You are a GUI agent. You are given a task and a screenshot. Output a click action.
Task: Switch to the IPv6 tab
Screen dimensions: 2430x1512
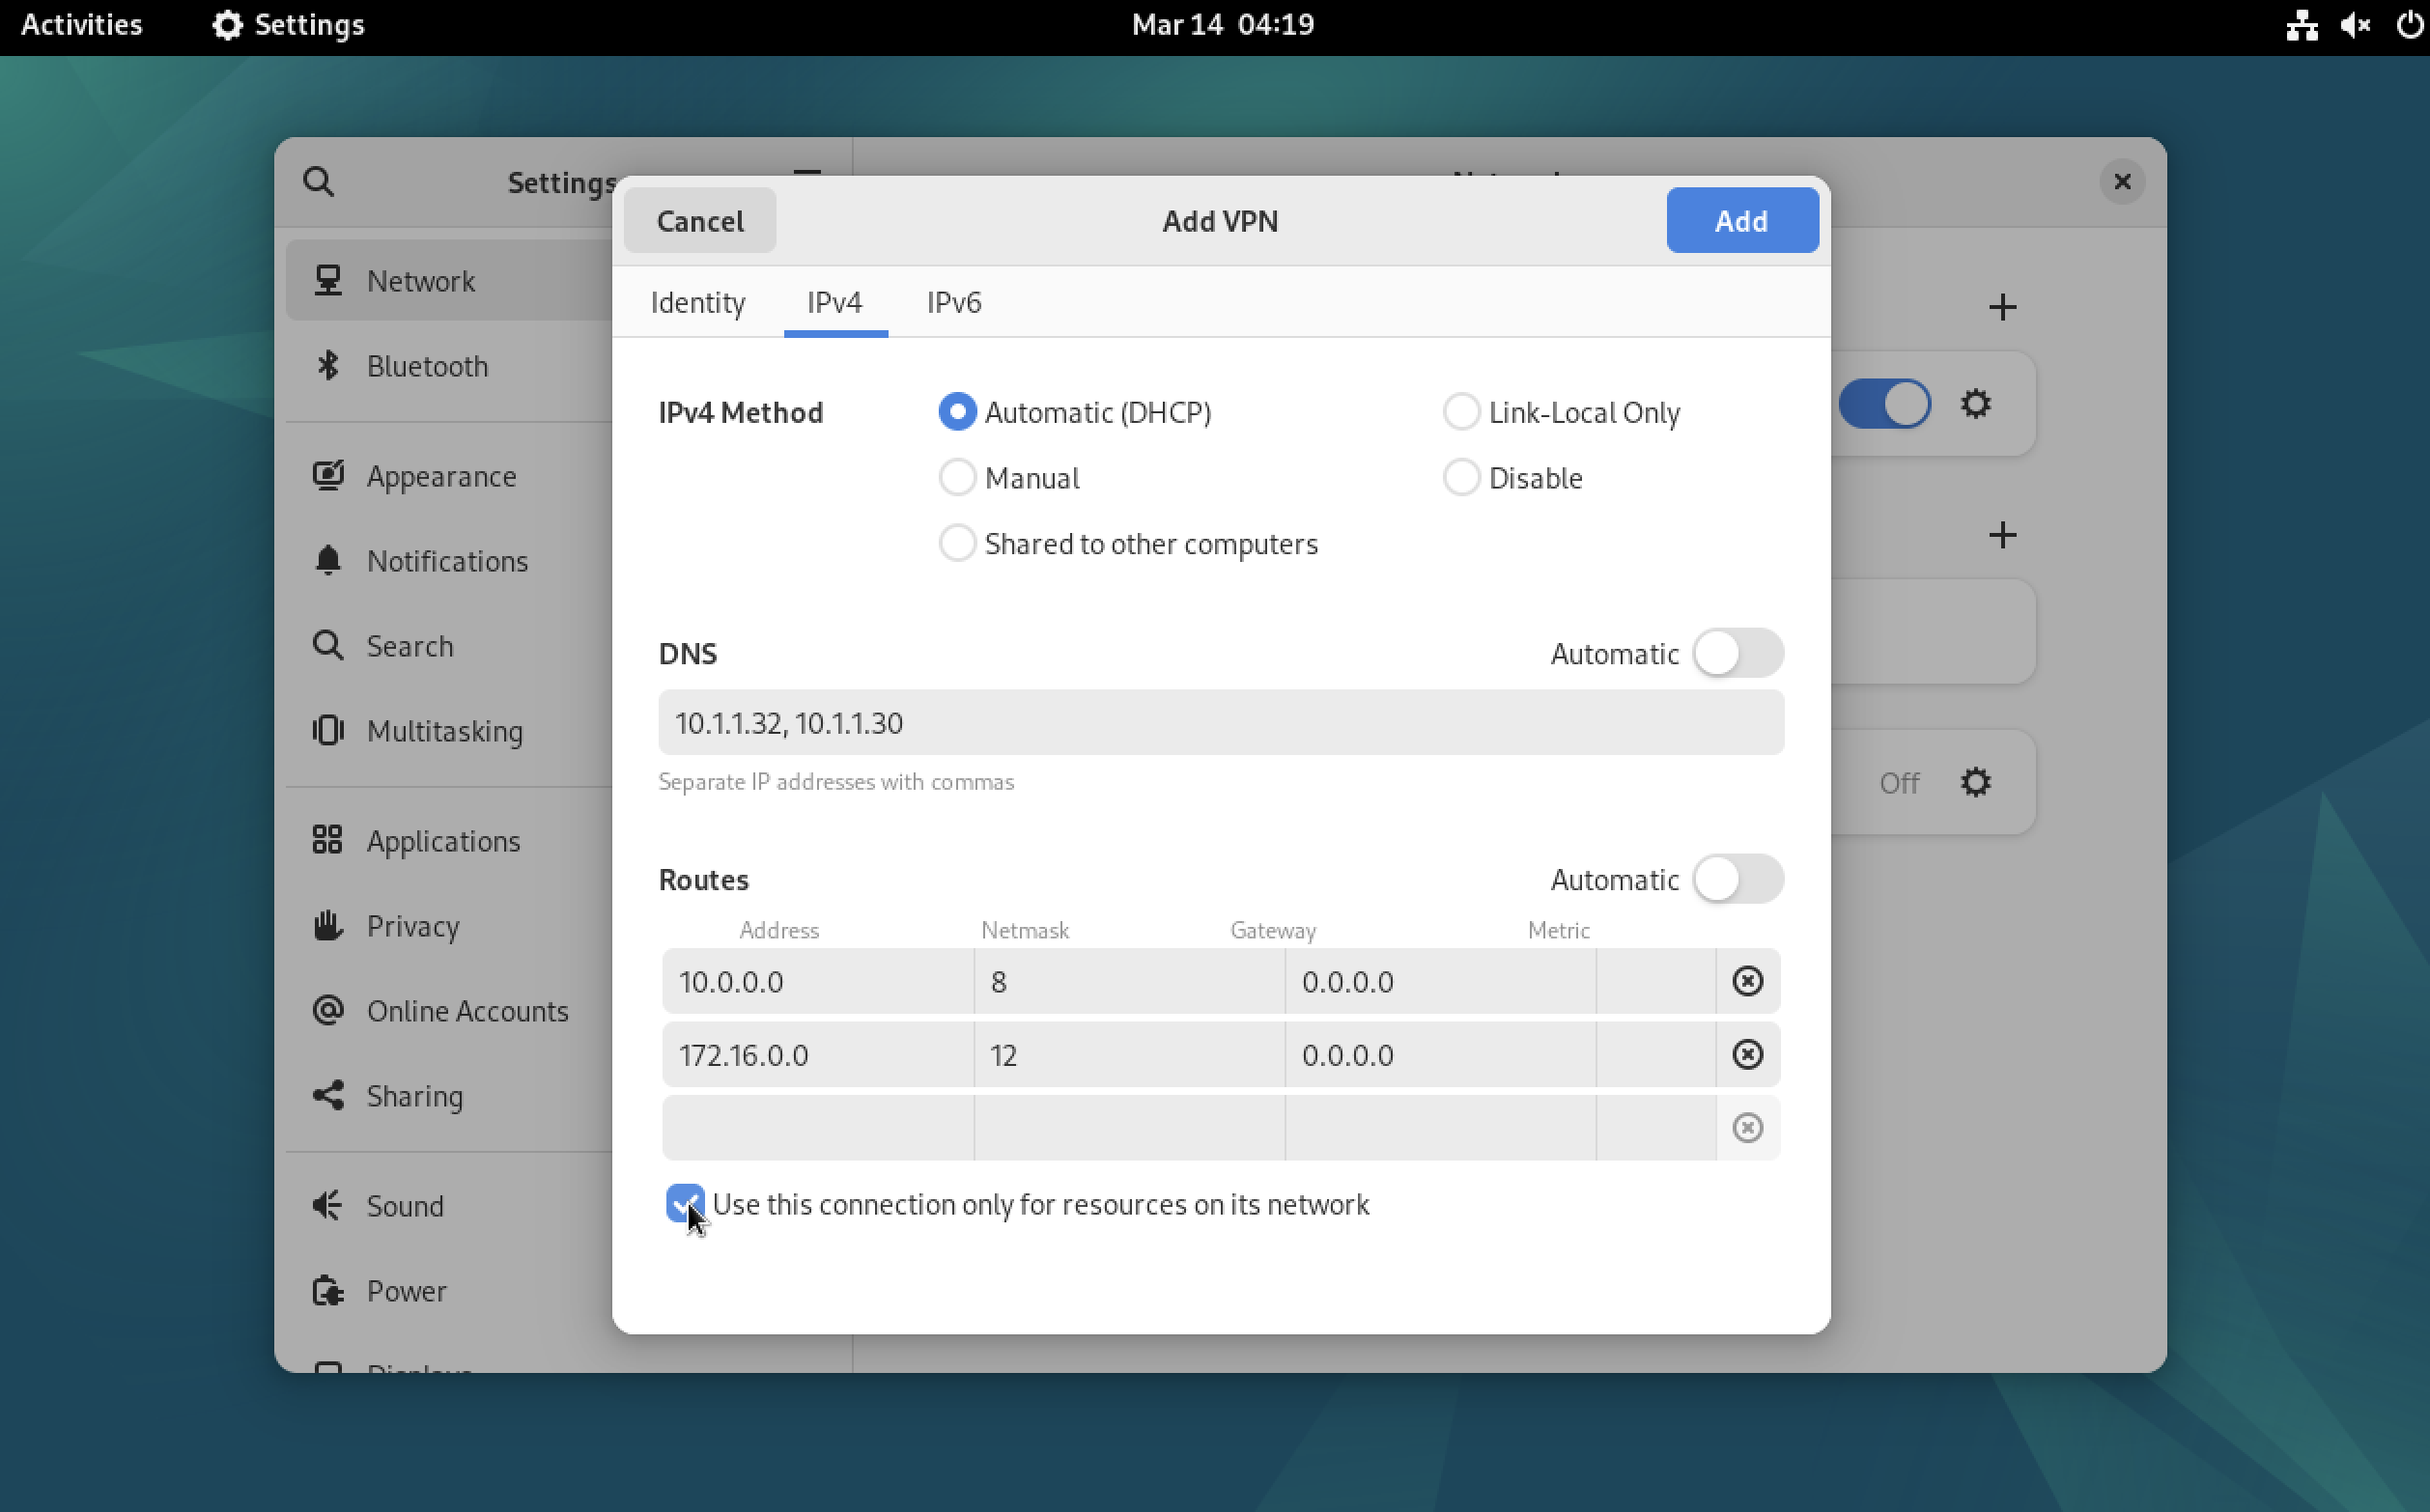pos(954,303)
